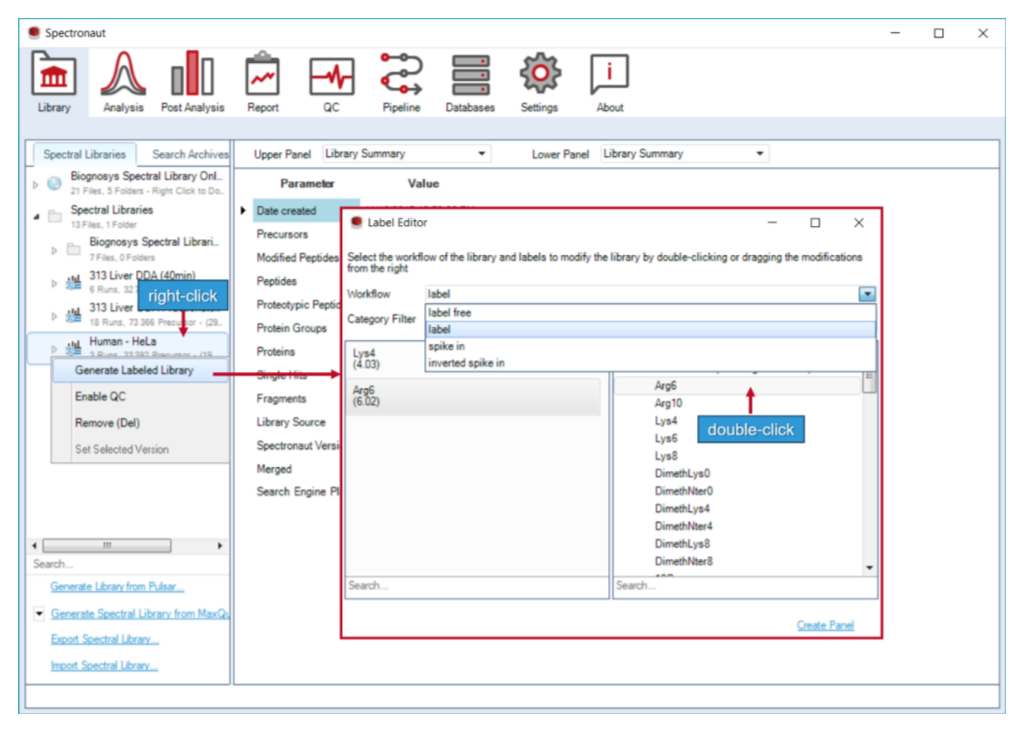The image size is (1025, 733).
Task: Open the Post Analysis bar chart icon
Action: [192, 73]
